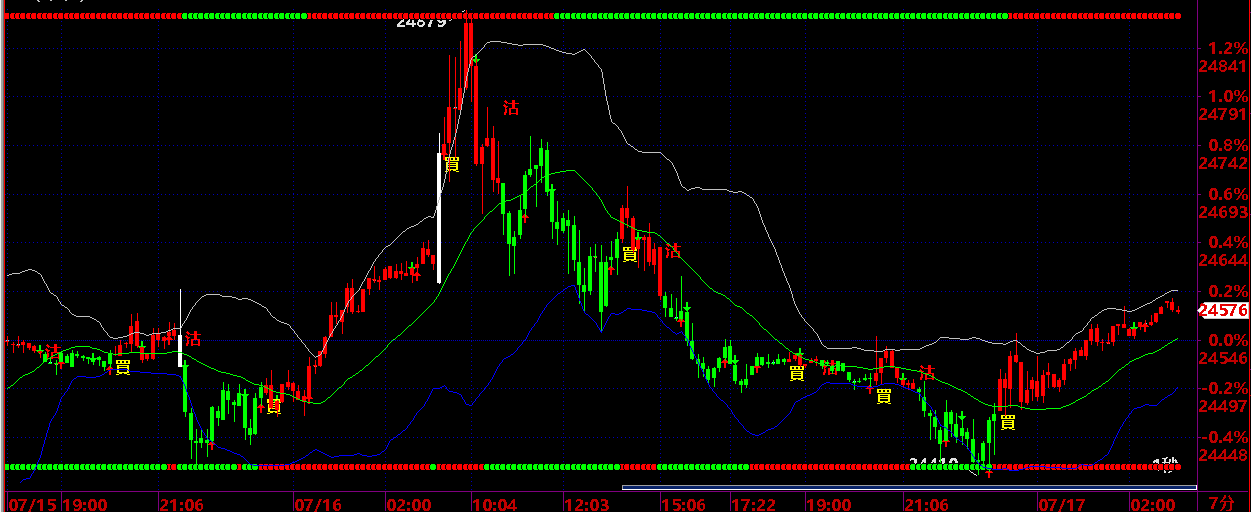This screenshot has width=1251, height=512.
Task: Click the 1.2% percentage axis label
Action: coord(1227,48)
